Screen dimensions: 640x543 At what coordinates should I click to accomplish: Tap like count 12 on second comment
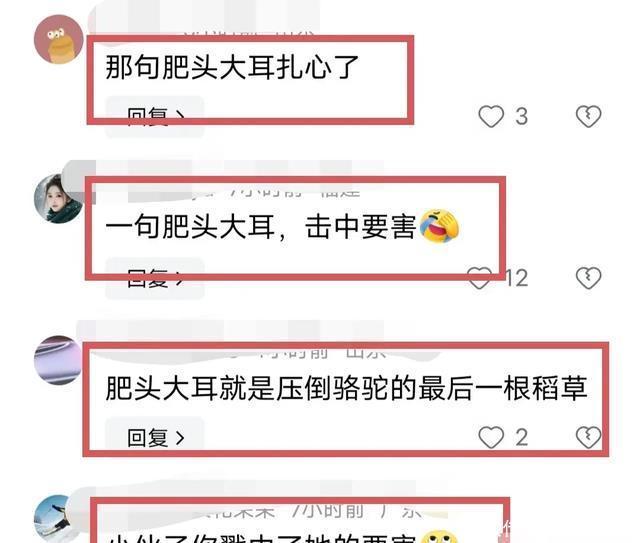pyautogui.click(x=516, y=278)
